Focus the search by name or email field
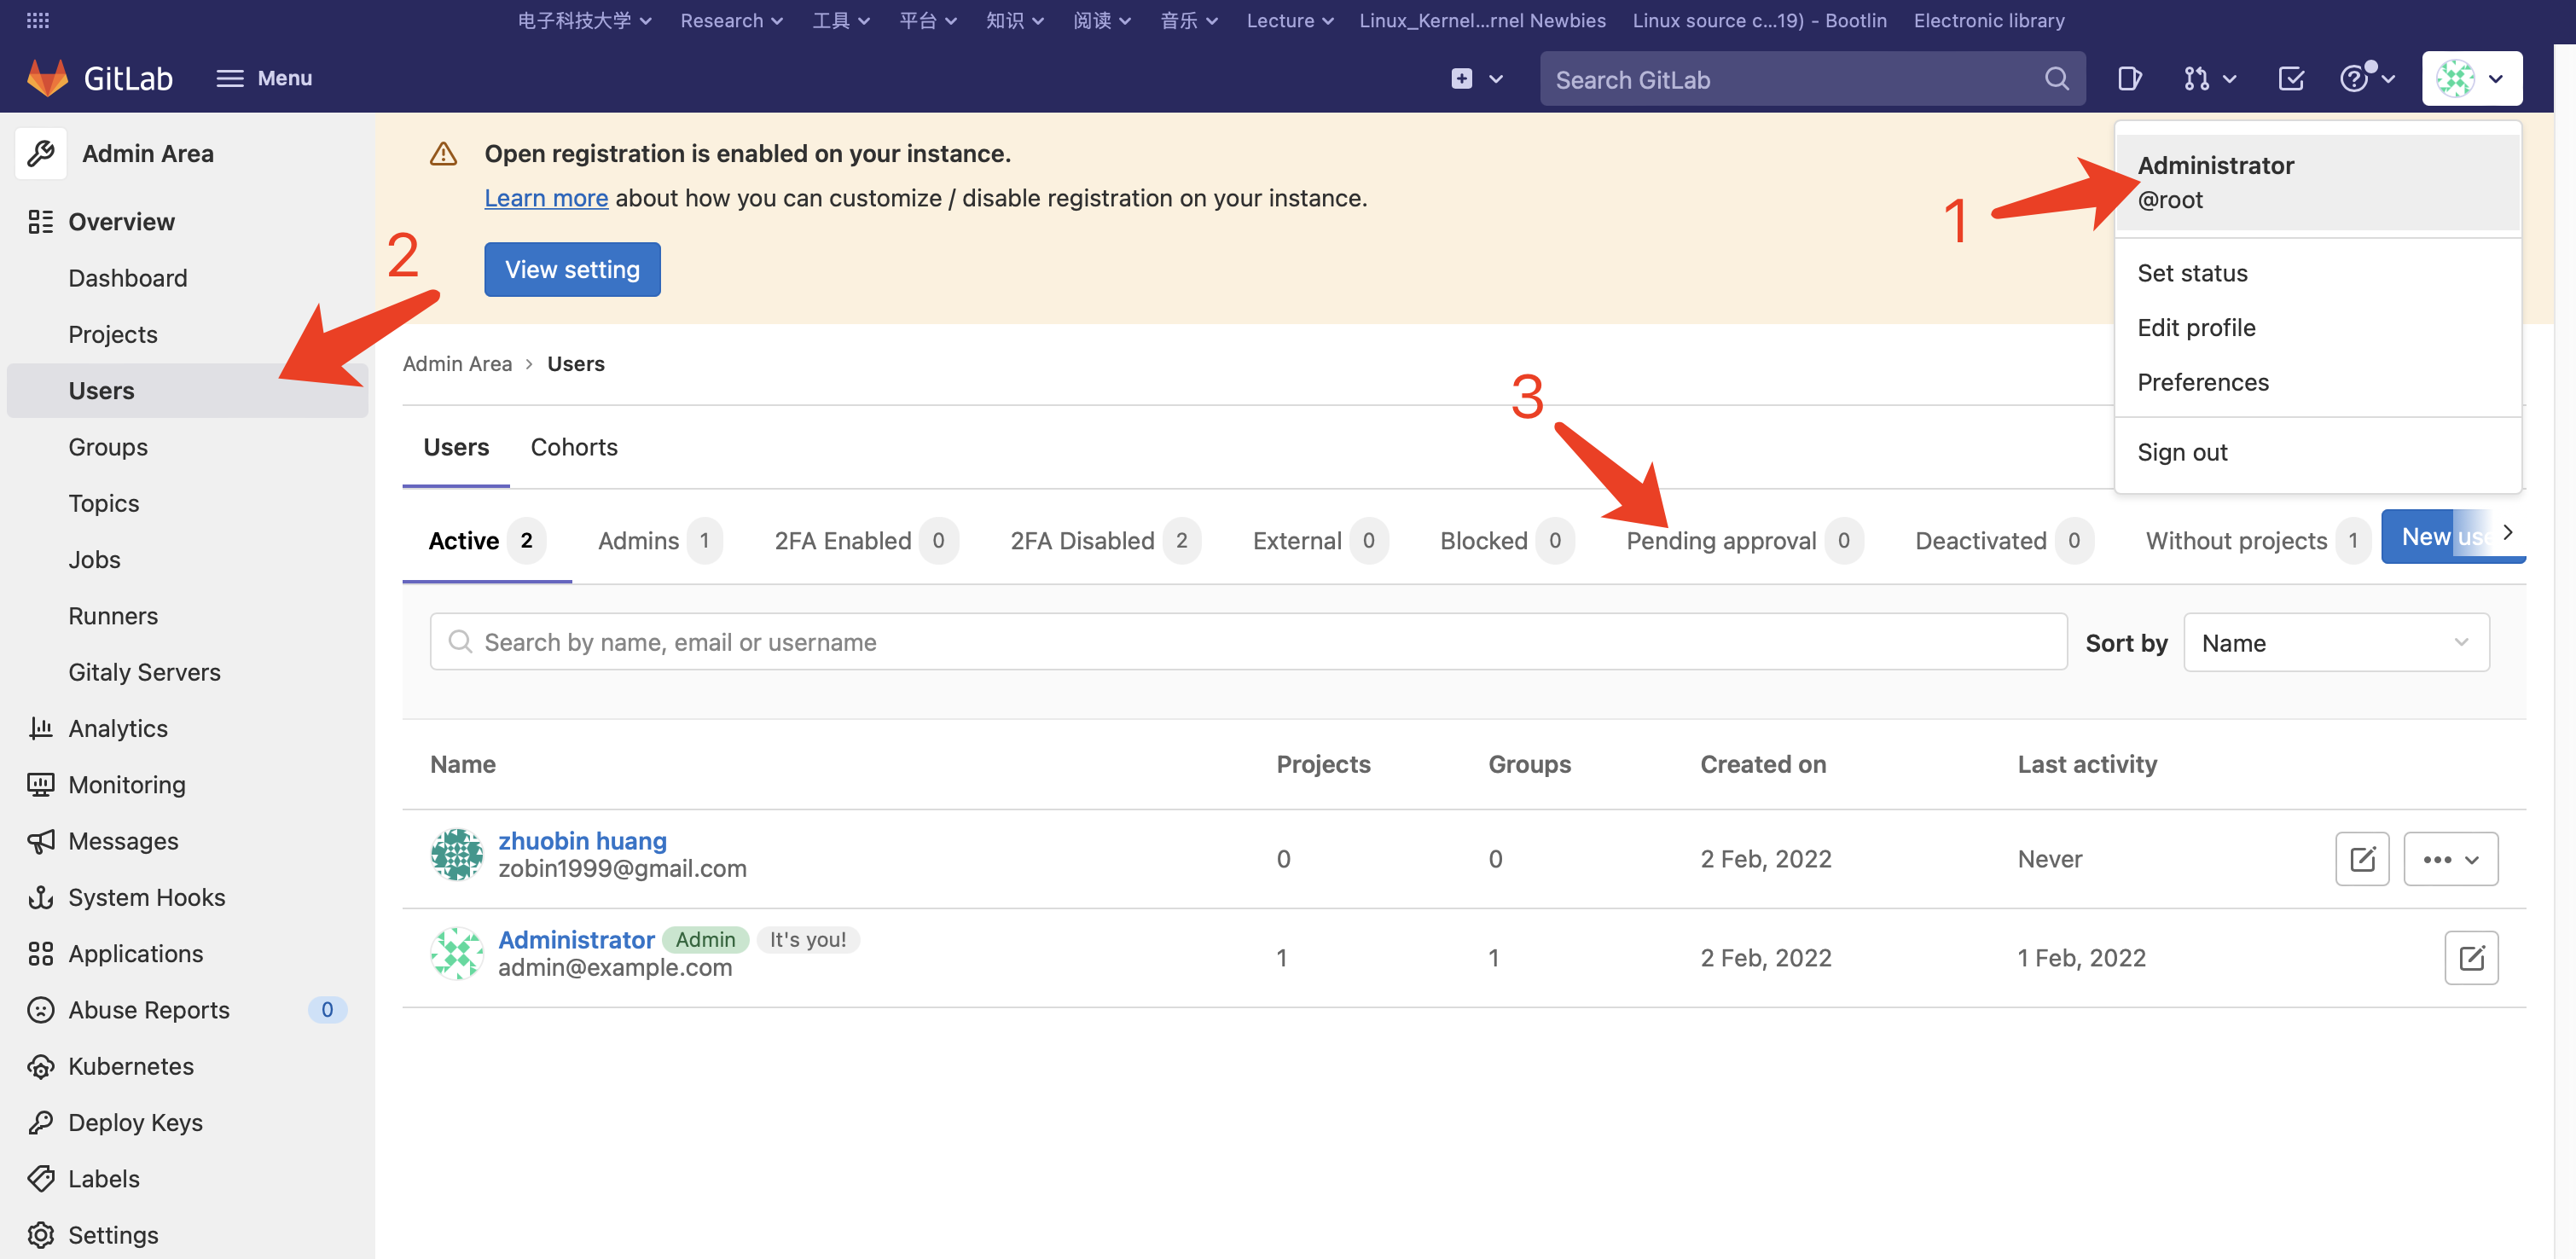The height and width of the screenshot is (1259, 2576). pyautogui.click(x=1248, y=642)
